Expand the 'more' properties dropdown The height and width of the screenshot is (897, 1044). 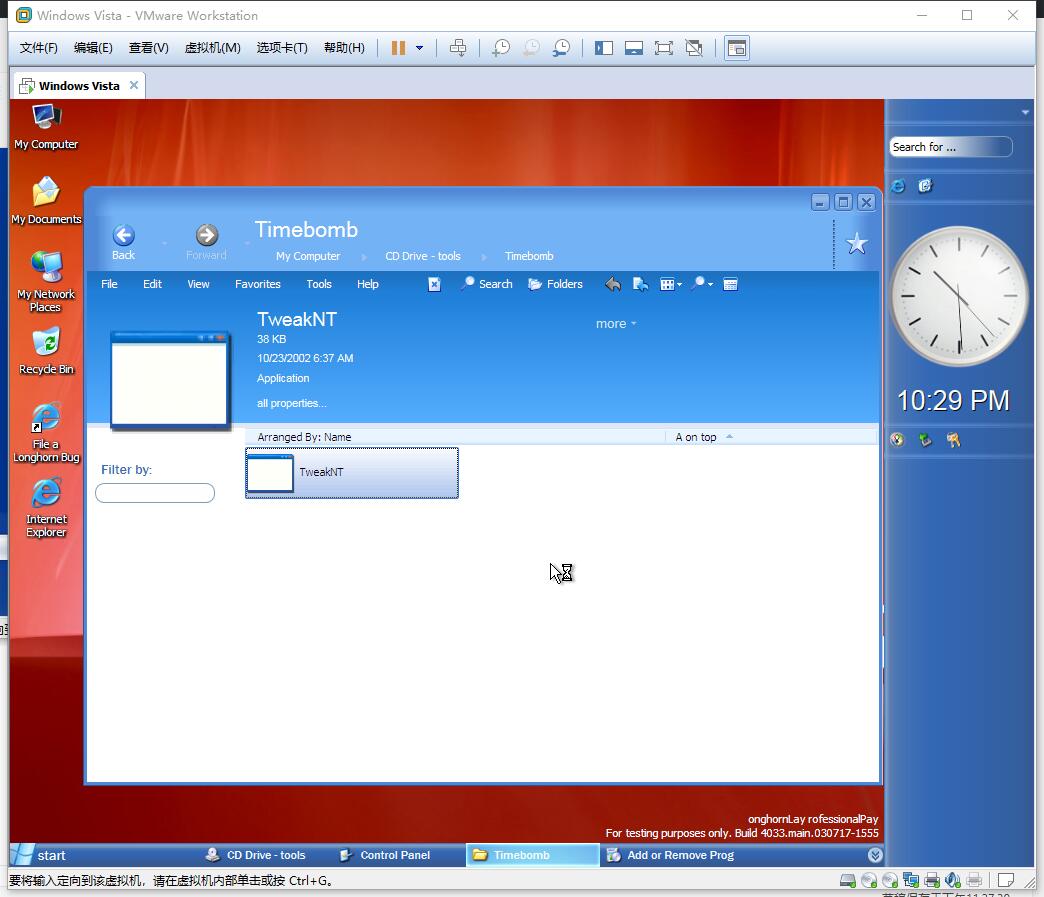click(616, 324)
